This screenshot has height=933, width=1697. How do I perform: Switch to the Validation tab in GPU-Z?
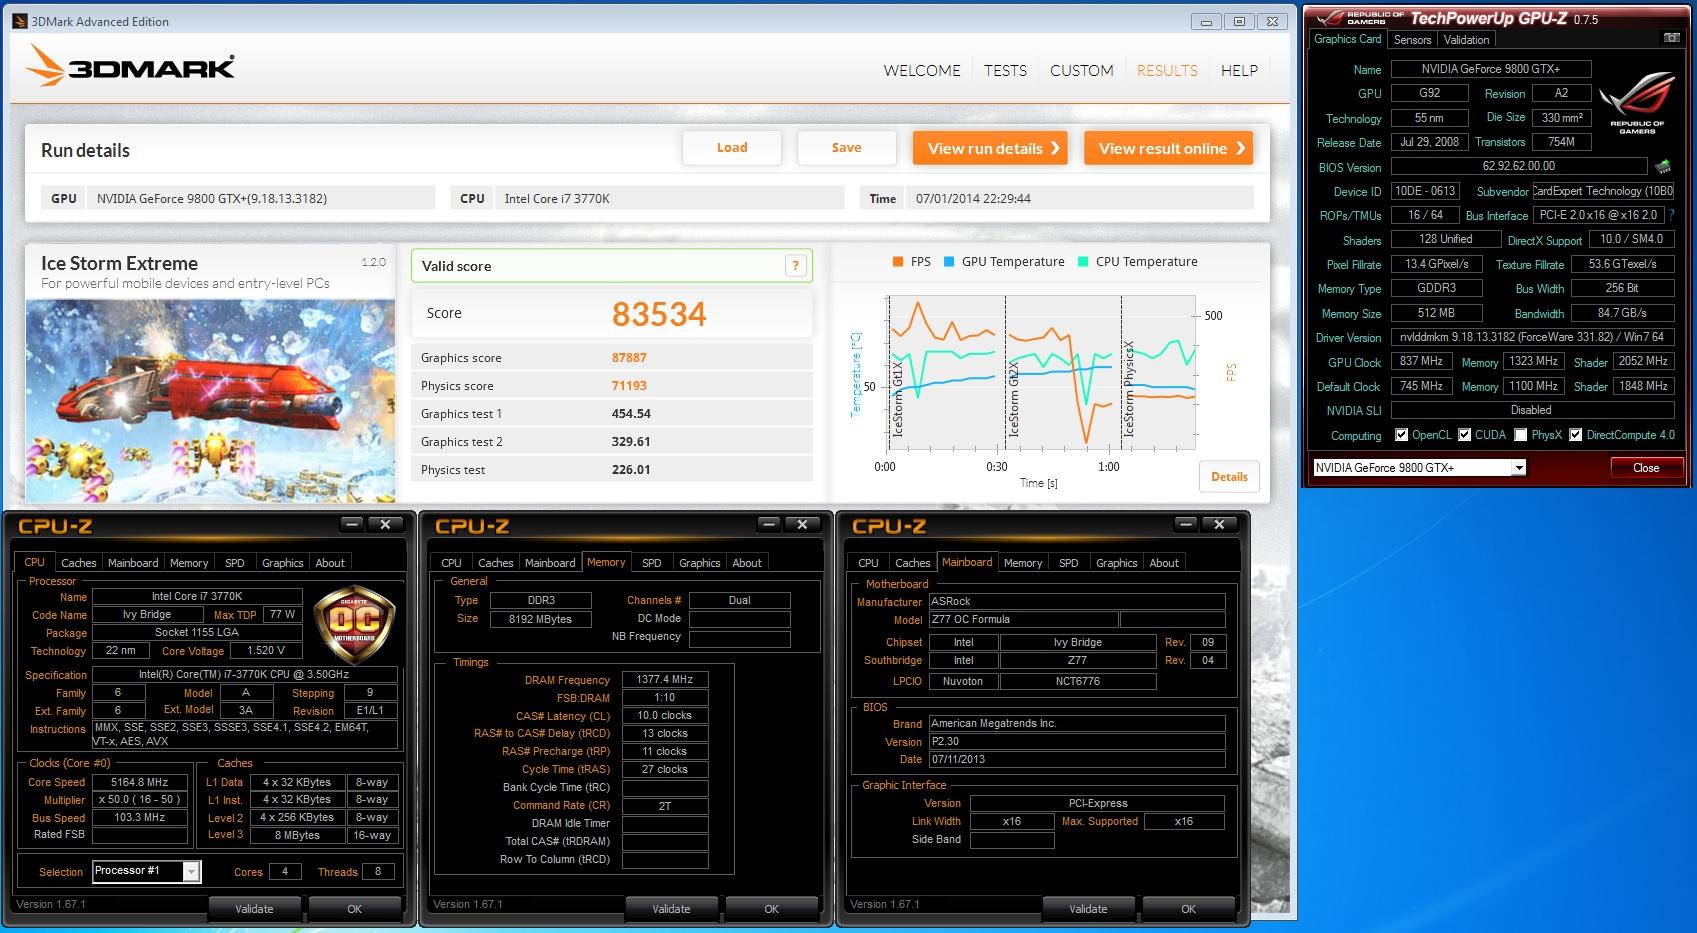[1466, 40]
